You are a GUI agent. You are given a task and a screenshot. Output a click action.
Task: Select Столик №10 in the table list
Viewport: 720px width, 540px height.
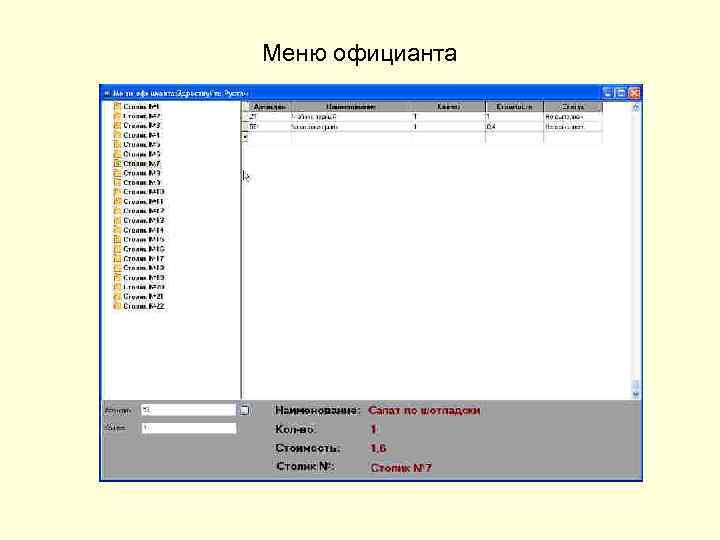pyautogui.click(x=144, y=192)
